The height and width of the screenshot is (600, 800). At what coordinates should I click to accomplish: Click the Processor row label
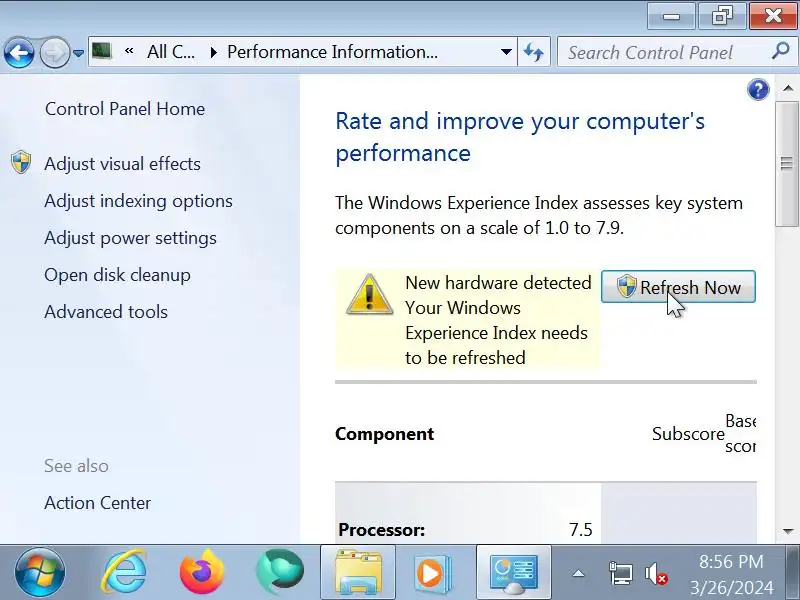pyautogui.click(x=381, y=530)
